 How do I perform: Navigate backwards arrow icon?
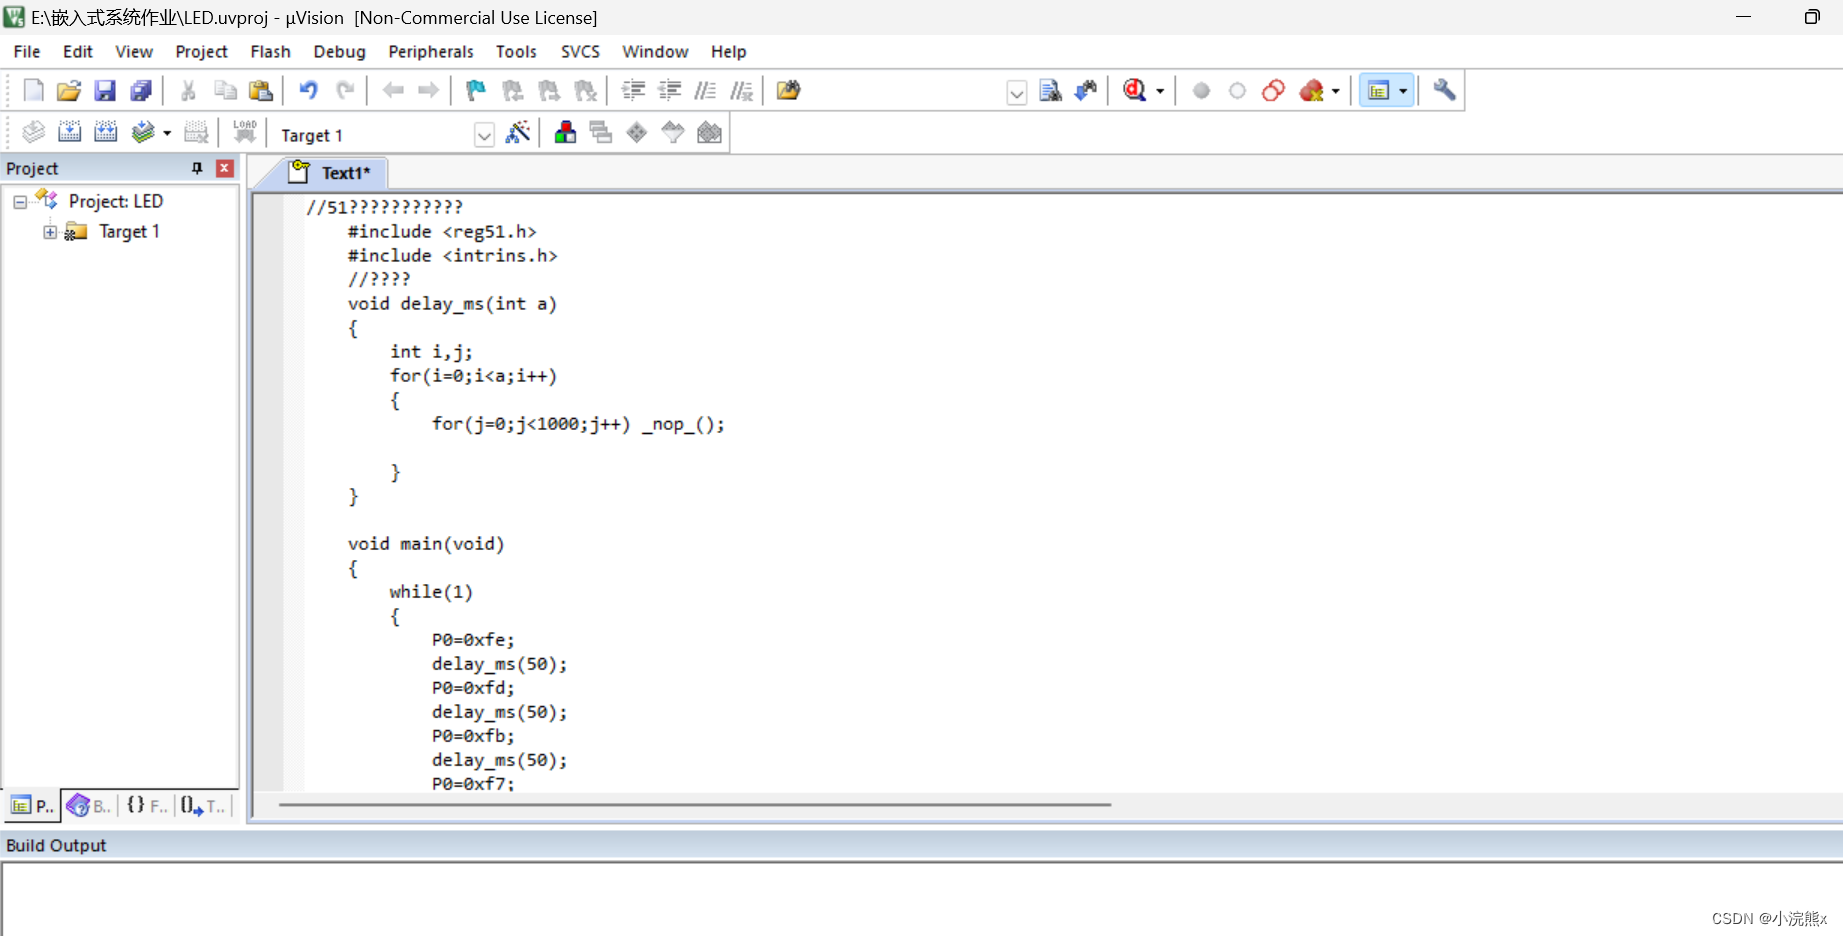[393, 91]
